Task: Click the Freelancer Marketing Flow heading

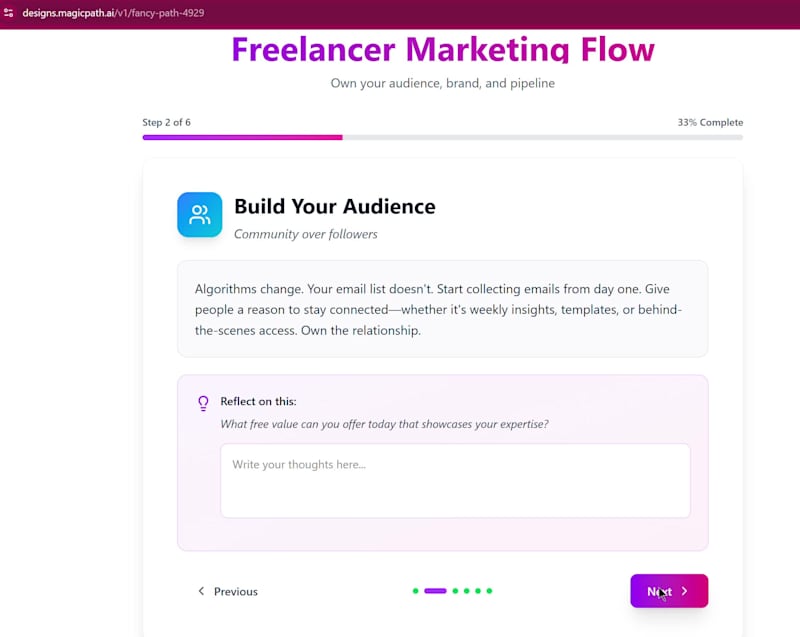Action: tap(443, 49)
